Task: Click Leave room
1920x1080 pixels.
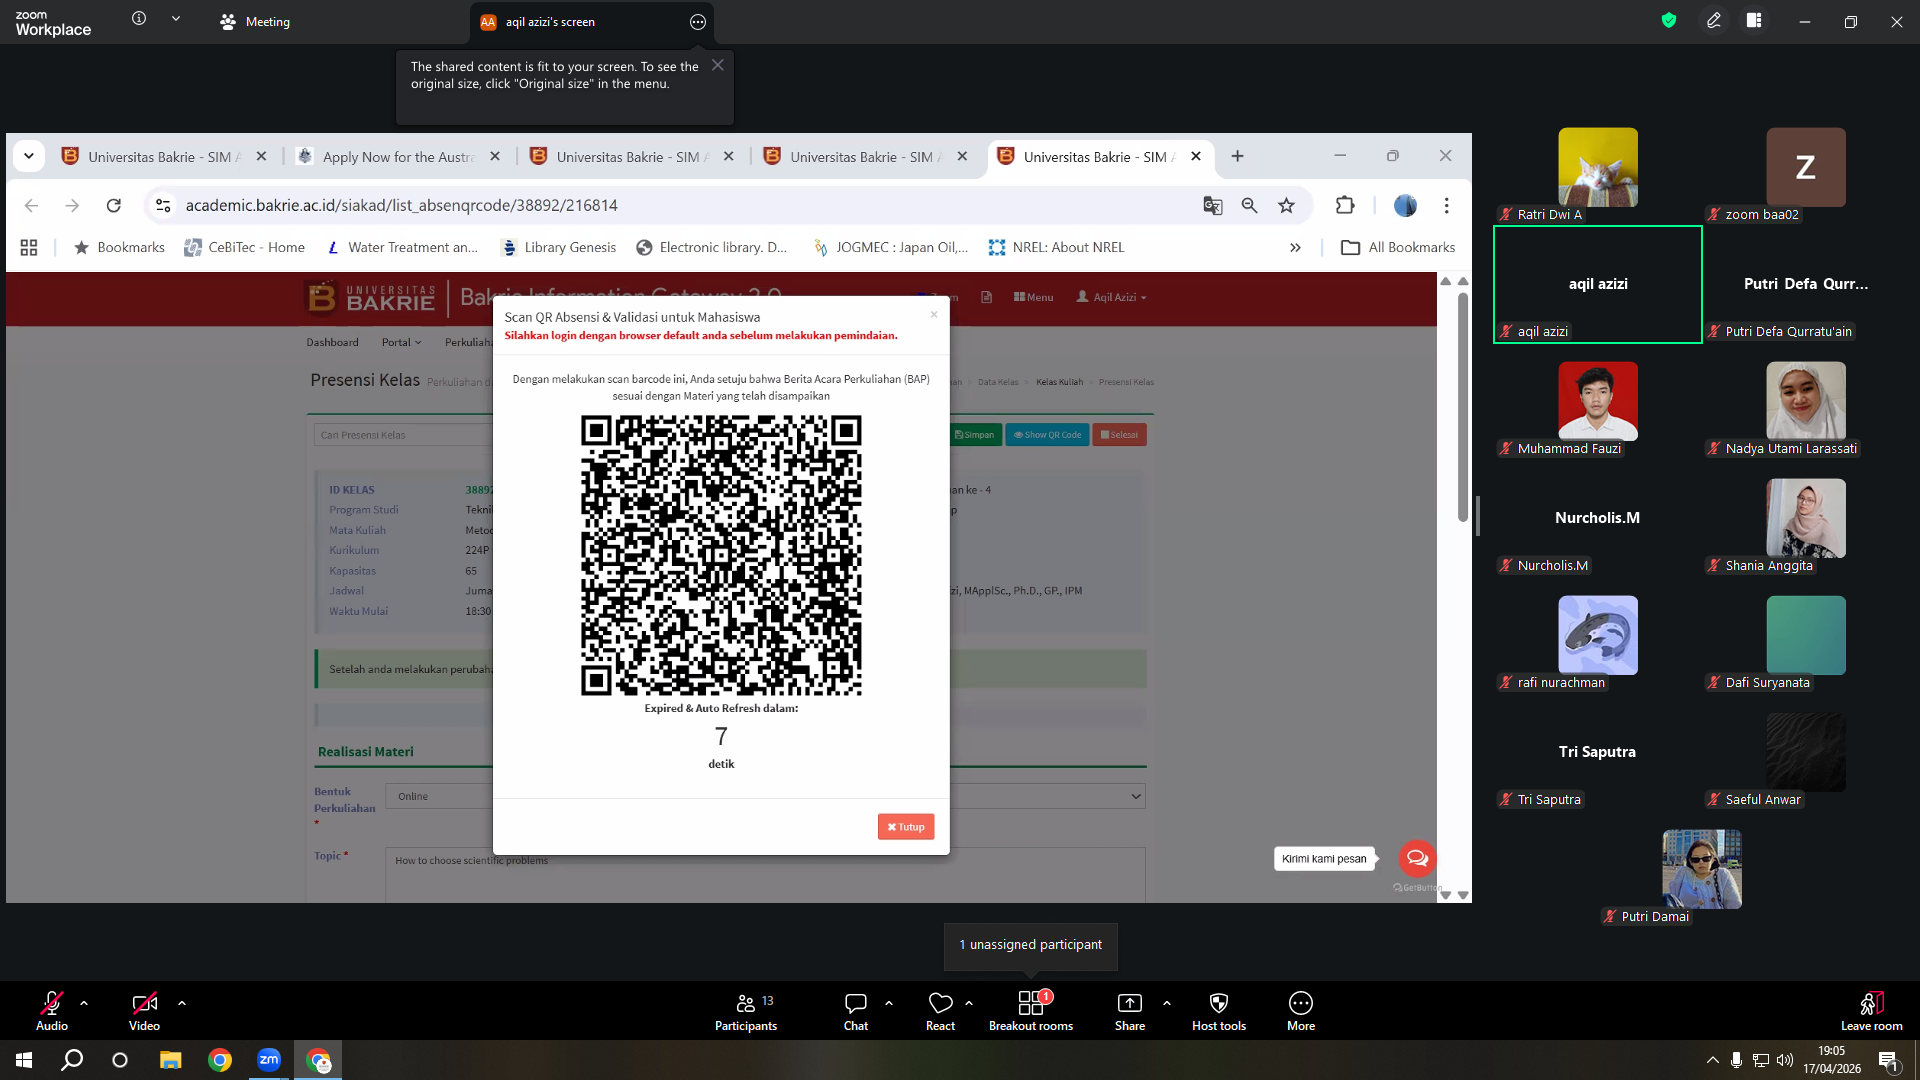Action: (1872, 1010)
